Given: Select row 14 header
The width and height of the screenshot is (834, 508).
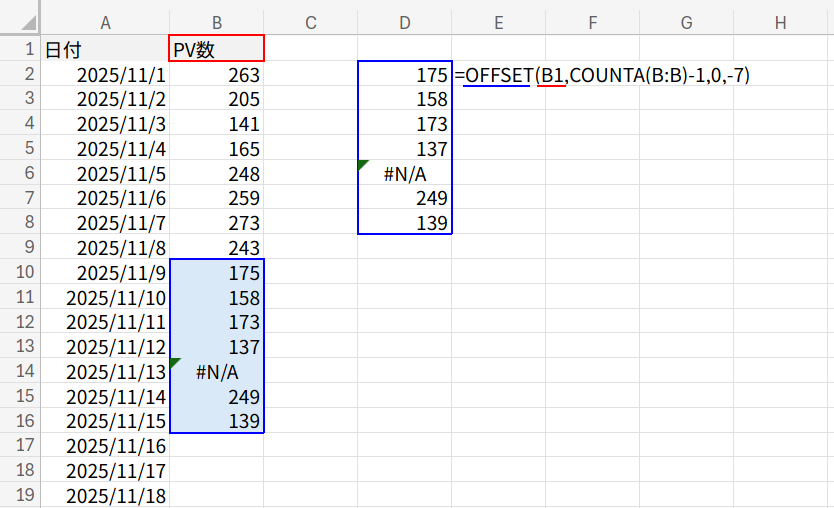Looking at the screenshot, I should tap(20, 372).
